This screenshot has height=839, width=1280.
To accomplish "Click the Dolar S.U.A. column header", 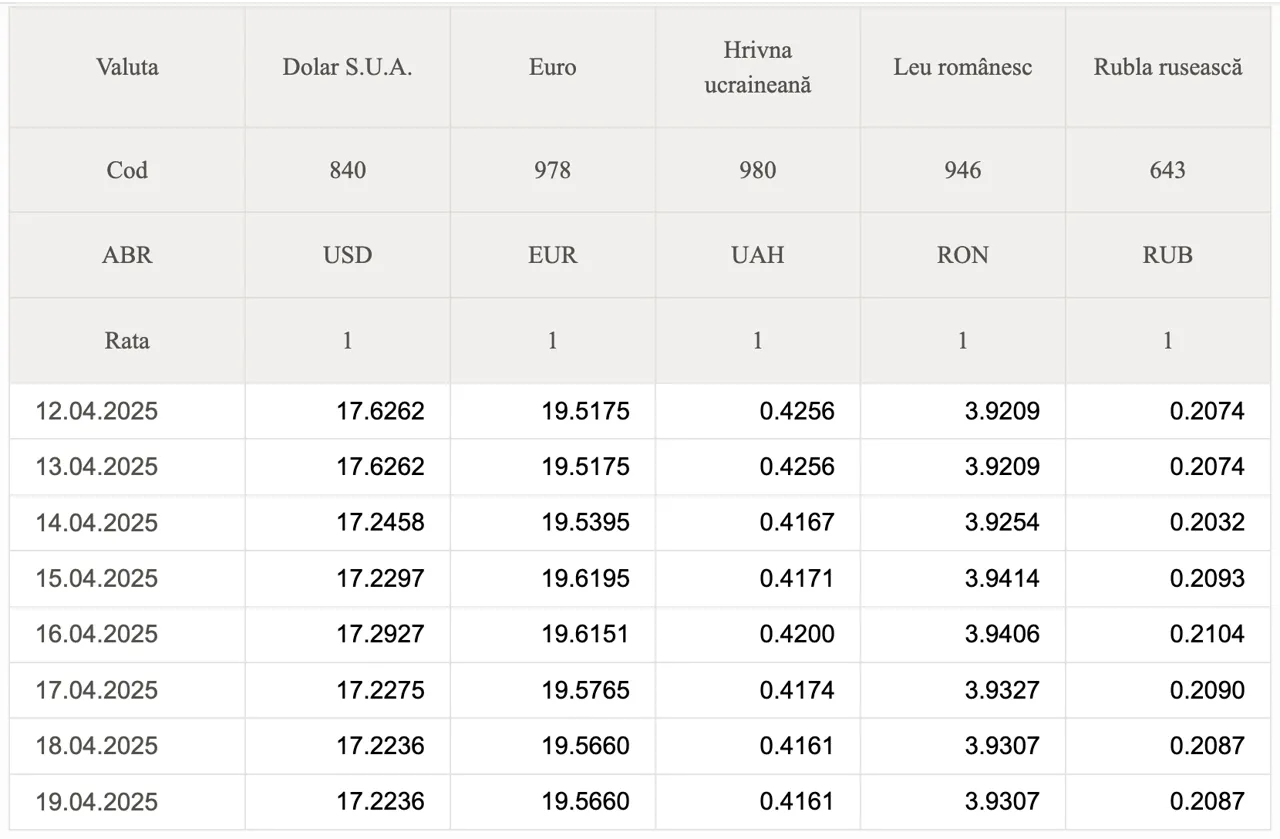I will point(347,68).
